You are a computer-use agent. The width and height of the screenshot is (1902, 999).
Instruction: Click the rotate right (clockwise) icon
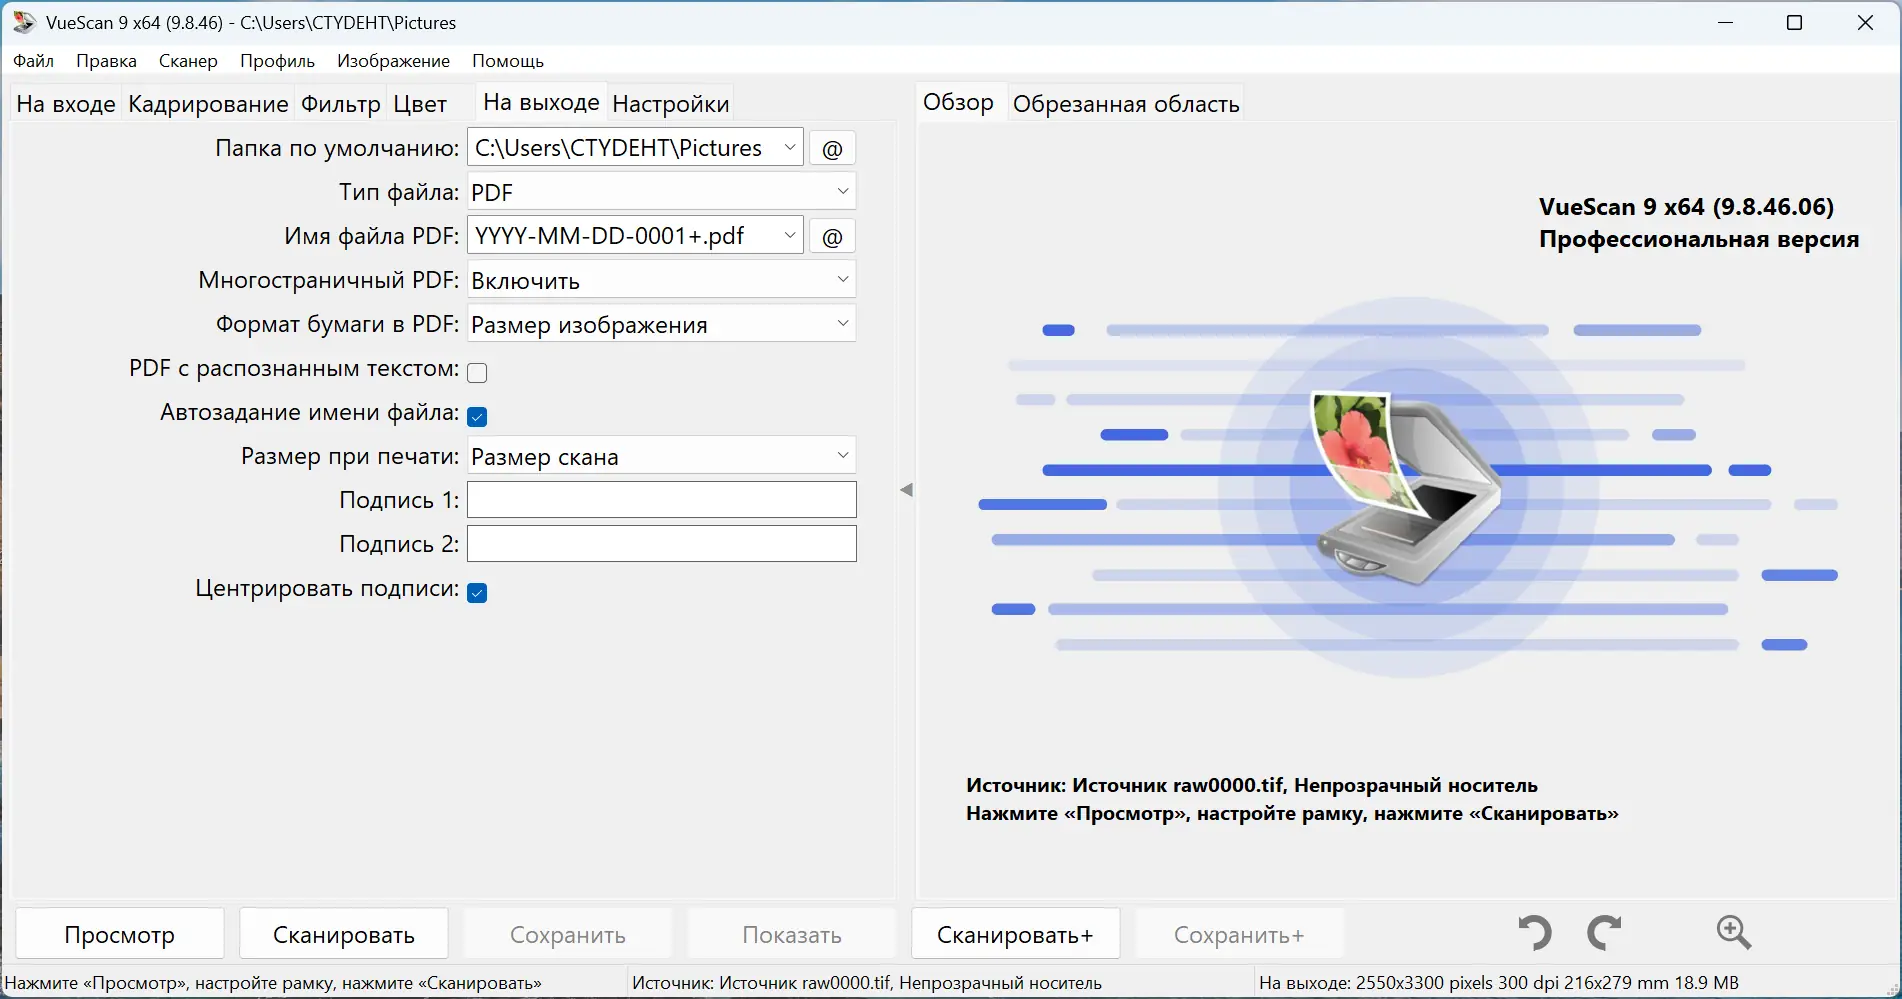point(1605,932)
